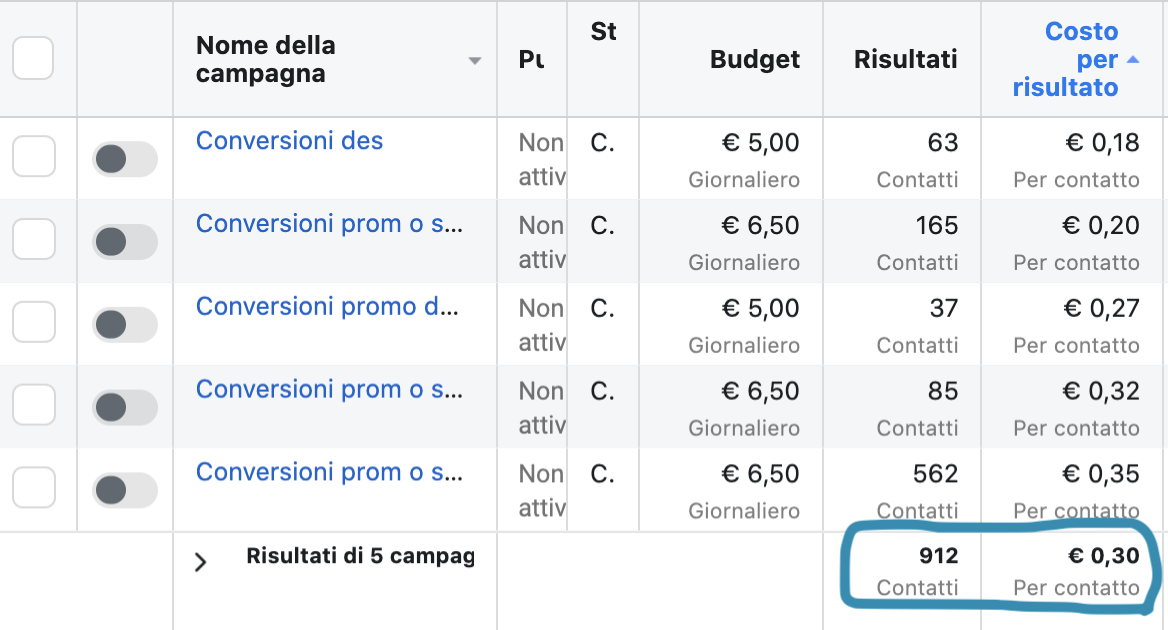Enable the Conversioni des campaign toggle
1168x630 pixels.
pos(124,159)
